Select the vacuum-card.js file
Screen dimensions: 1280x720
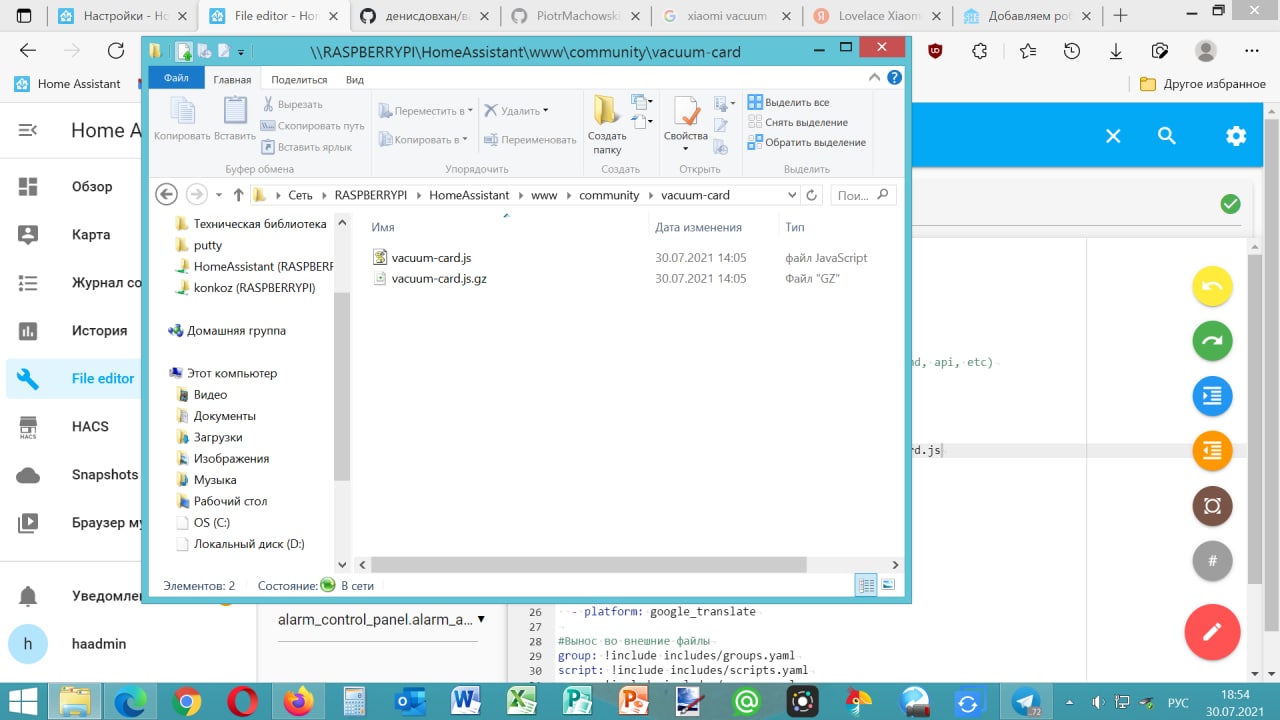click(x=431, y=257)
